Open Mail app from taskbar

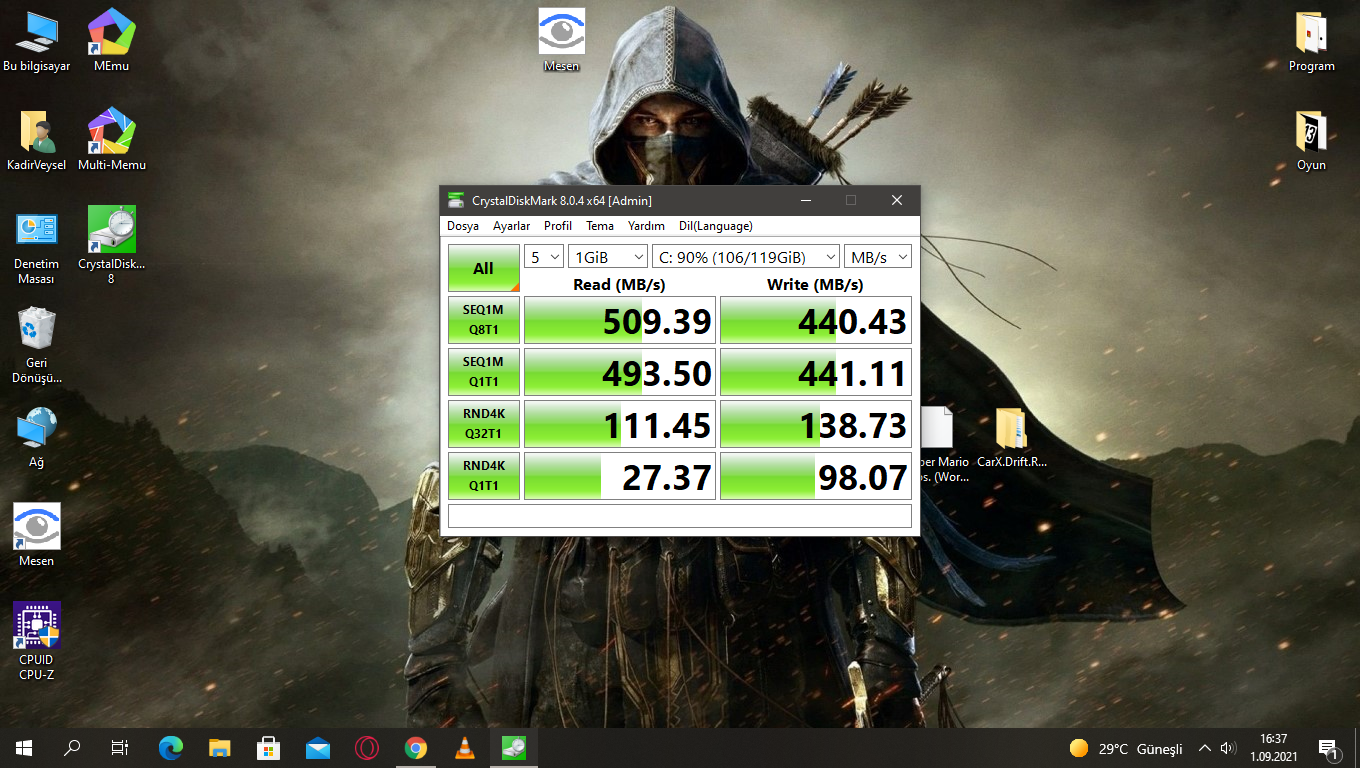click(x=318, y=748)
